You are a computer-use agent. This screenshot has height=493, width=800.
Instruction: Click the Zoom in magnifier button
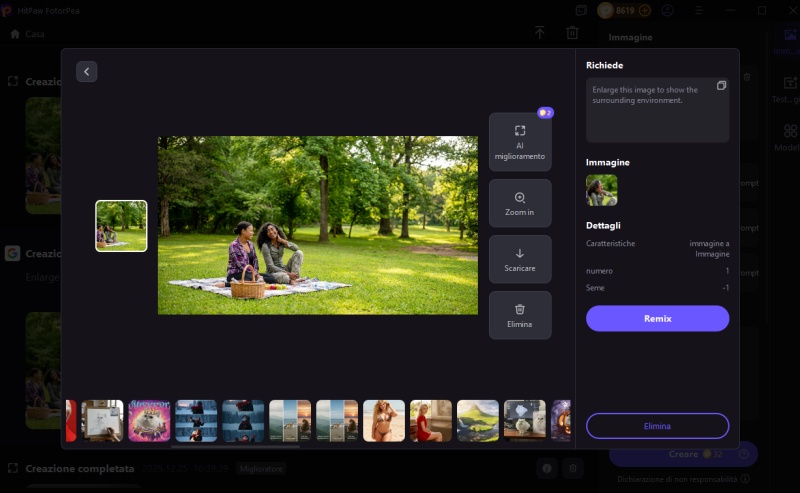pos(520,204)
